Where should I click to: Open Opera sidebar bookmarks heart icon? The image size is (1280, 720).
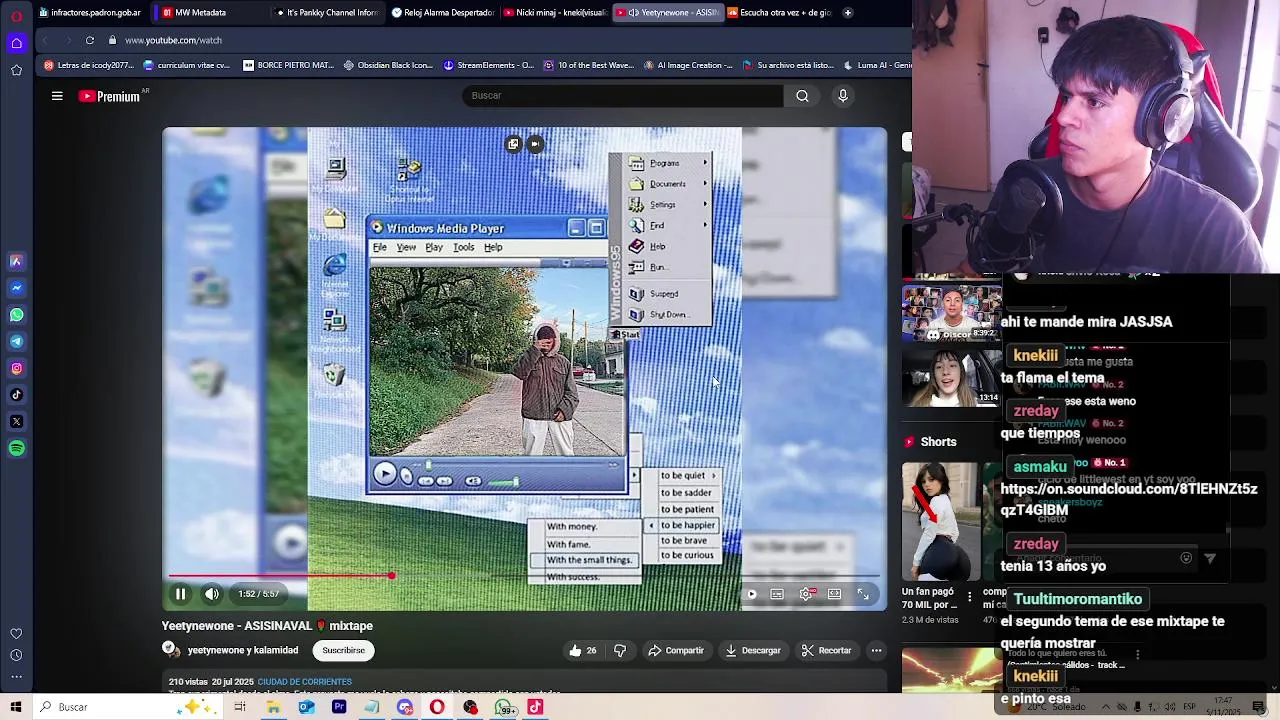[16, 634]
